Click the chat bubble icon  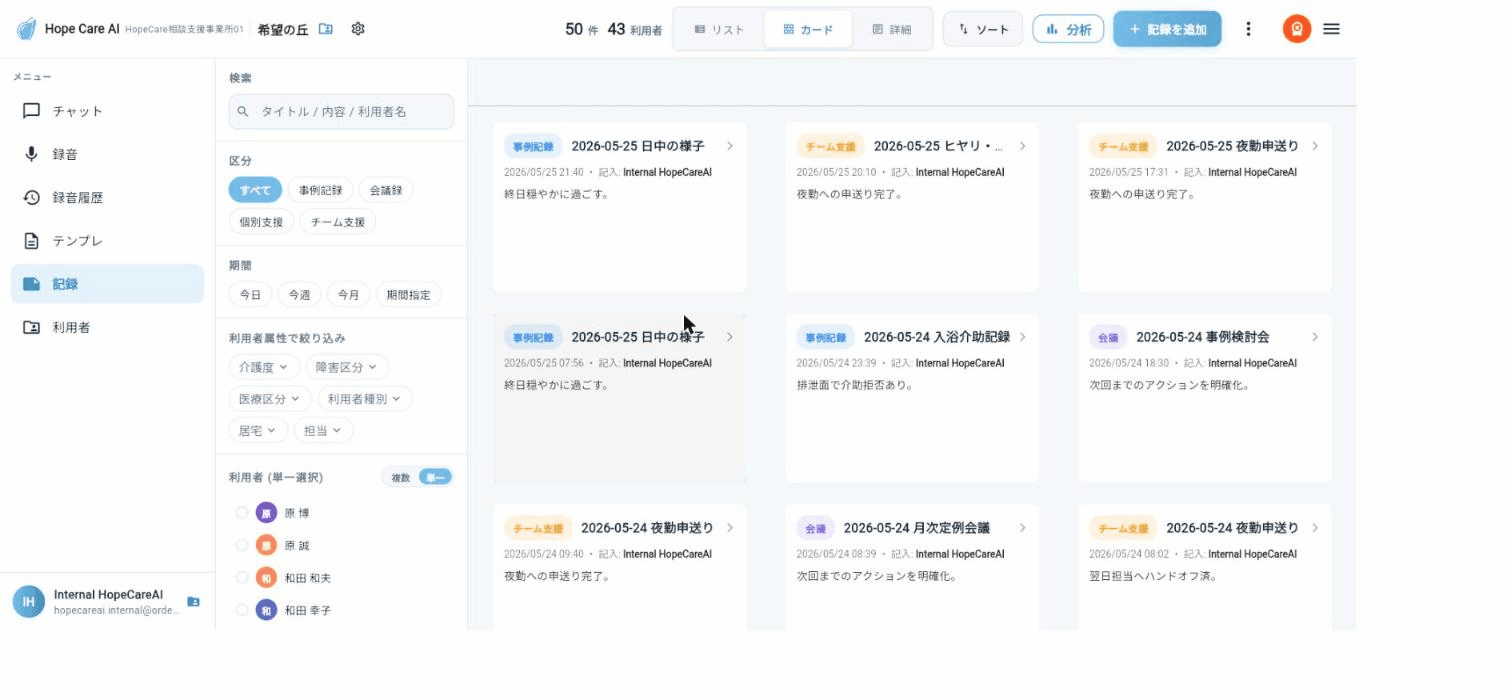32,111
